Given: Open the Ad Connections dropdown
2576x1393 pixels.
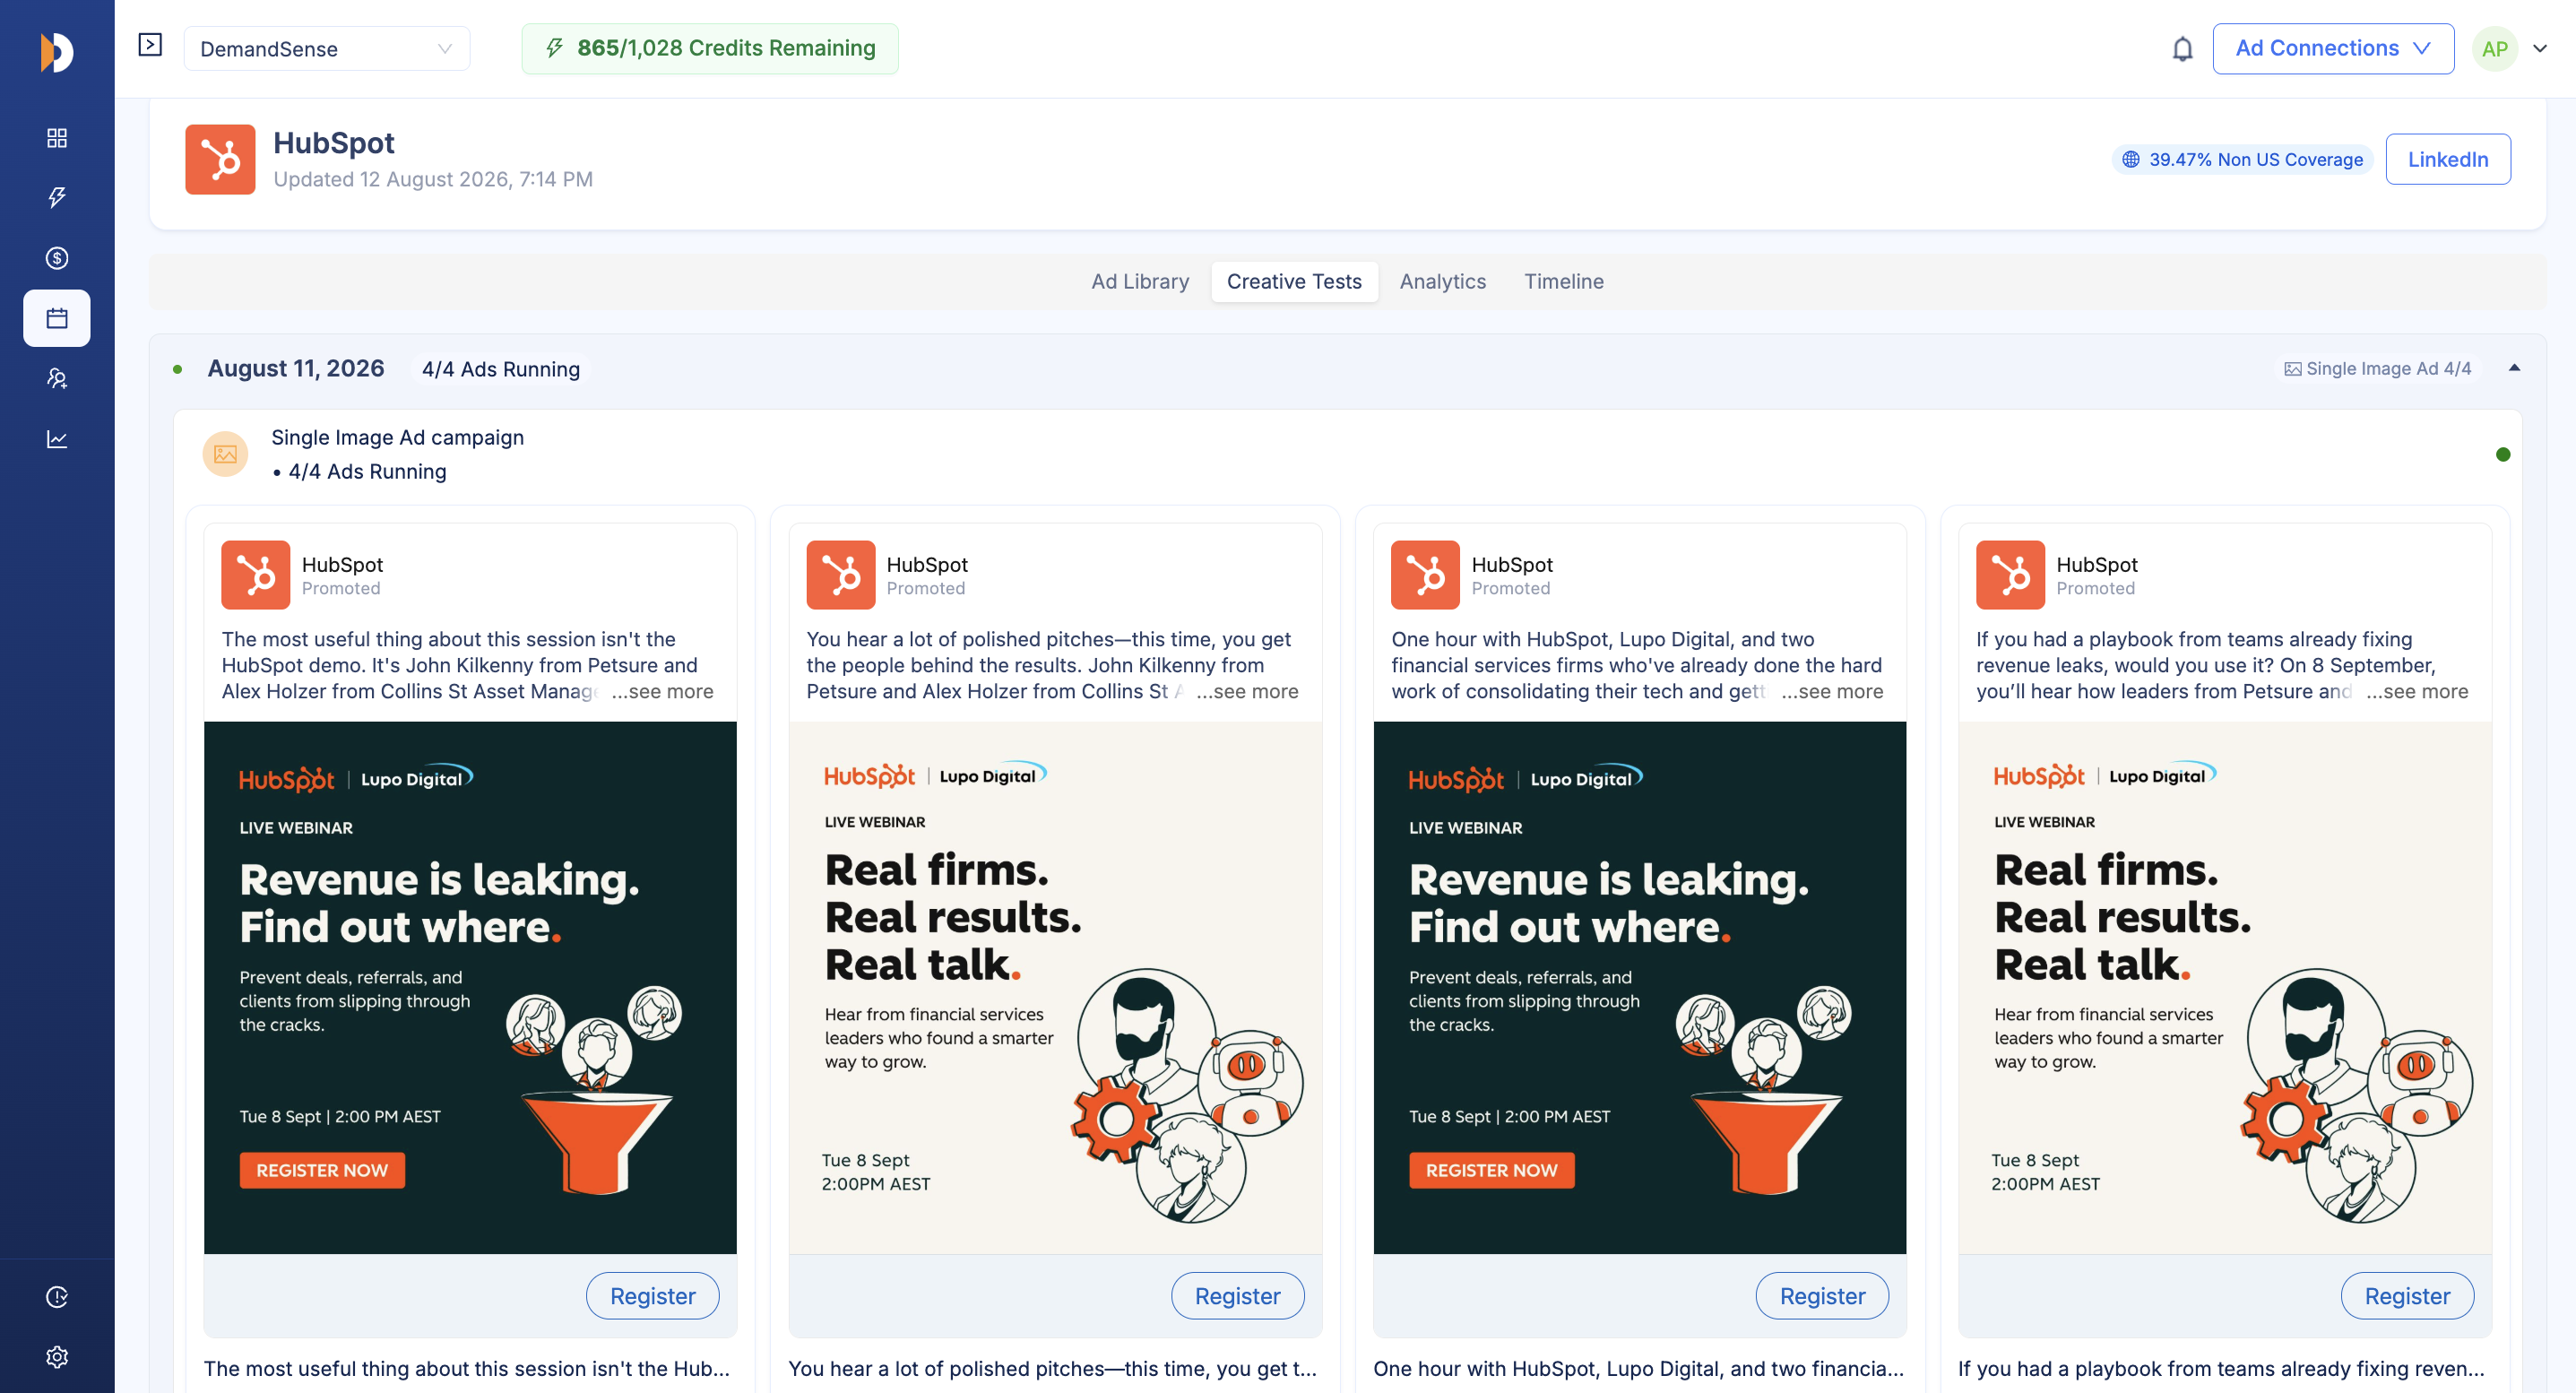Looking at the screenshot, I should click(2333, 48).
